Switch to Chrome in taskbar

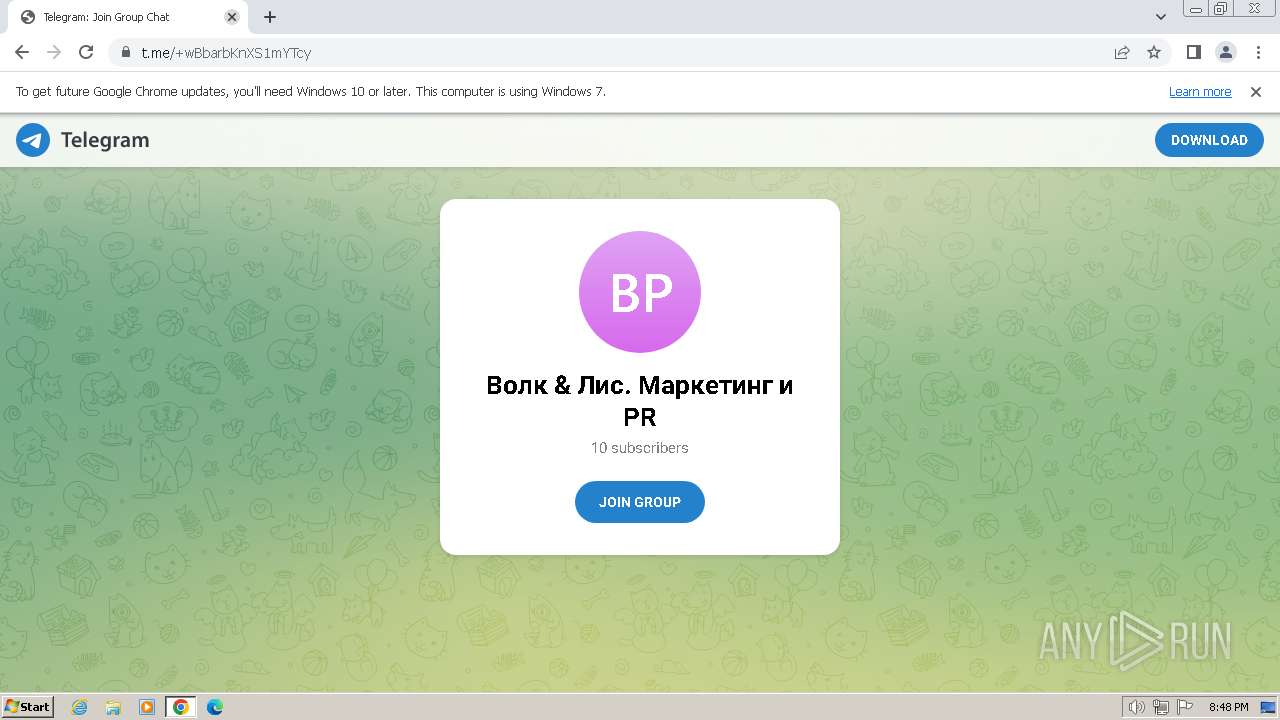pyautogui.click(x=181, y=707)
